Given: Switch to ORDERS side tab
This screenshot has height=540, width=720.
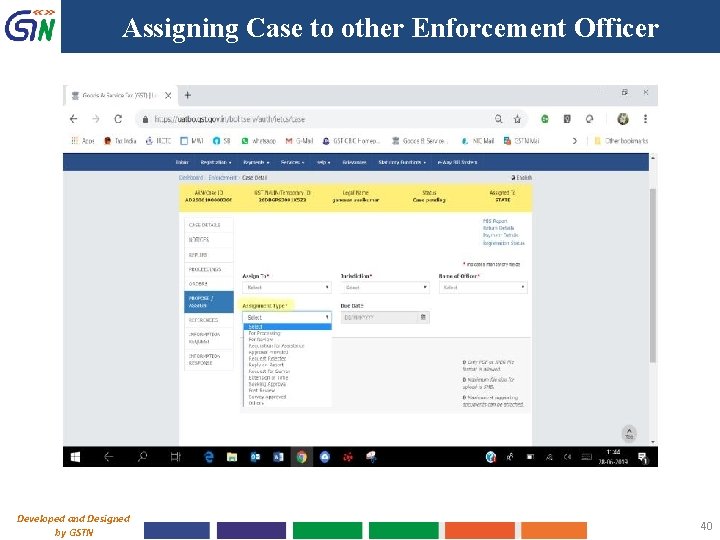Looking at the screenshot, I should pos(208,284).
